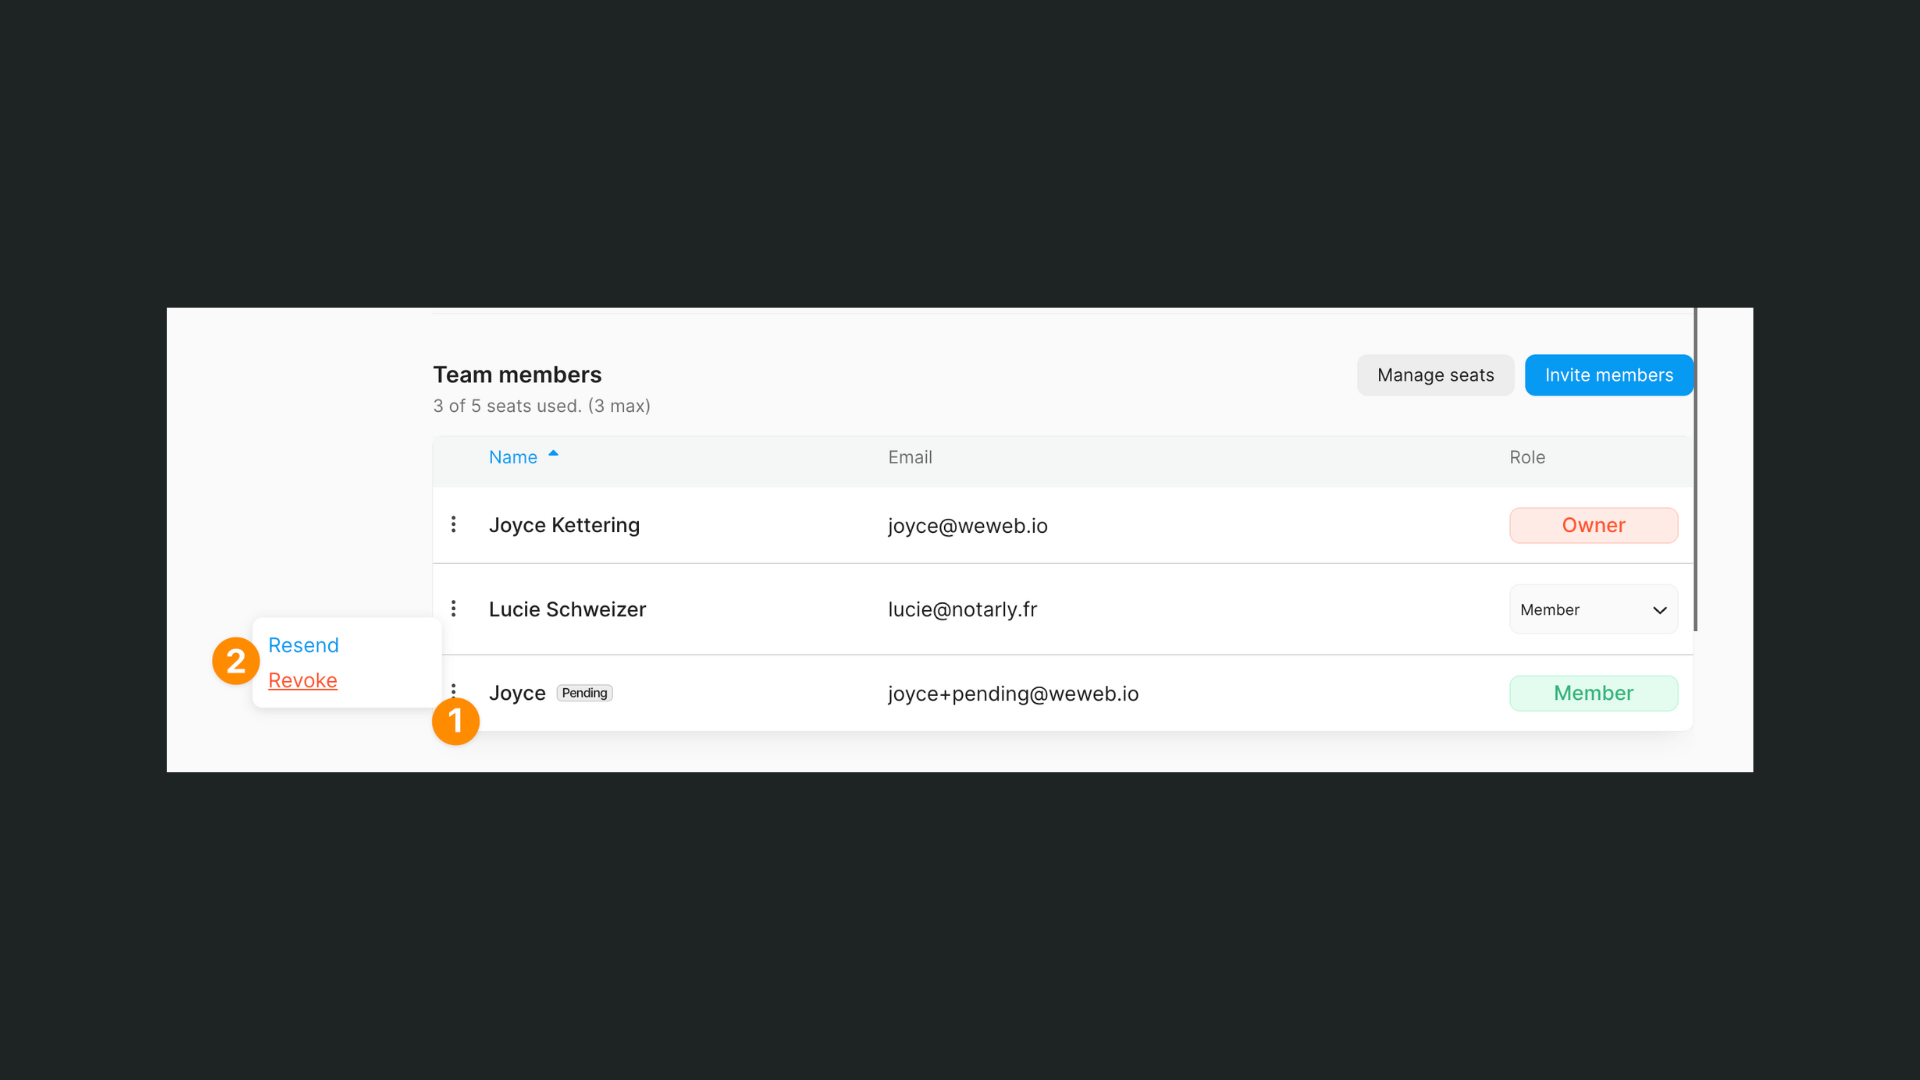Screen dimensions: 1920x1080
Task: Click the Owner role tag
Action: (x=1593, y=525)
